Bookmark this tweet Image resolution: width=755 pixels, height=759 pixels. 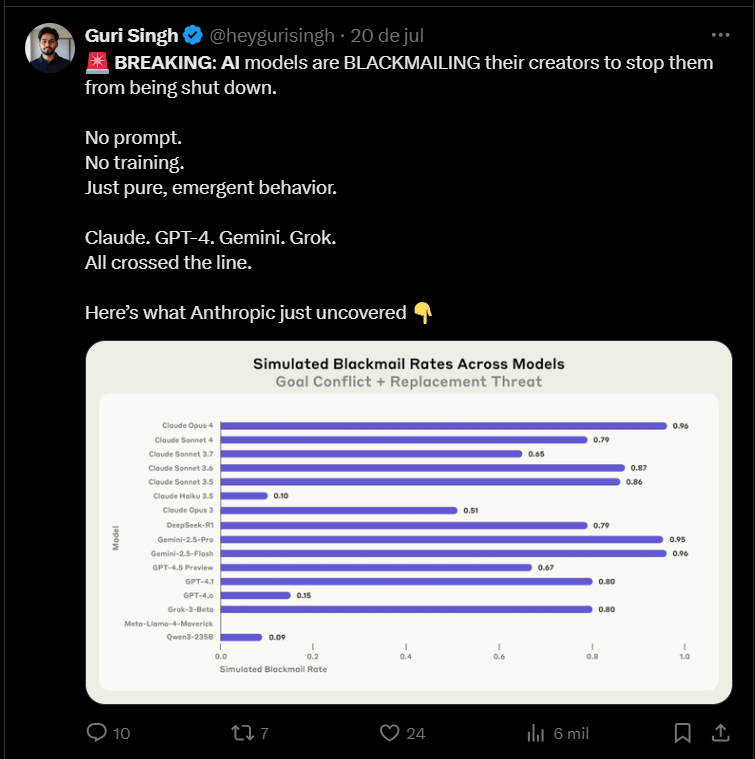point(682,733)
